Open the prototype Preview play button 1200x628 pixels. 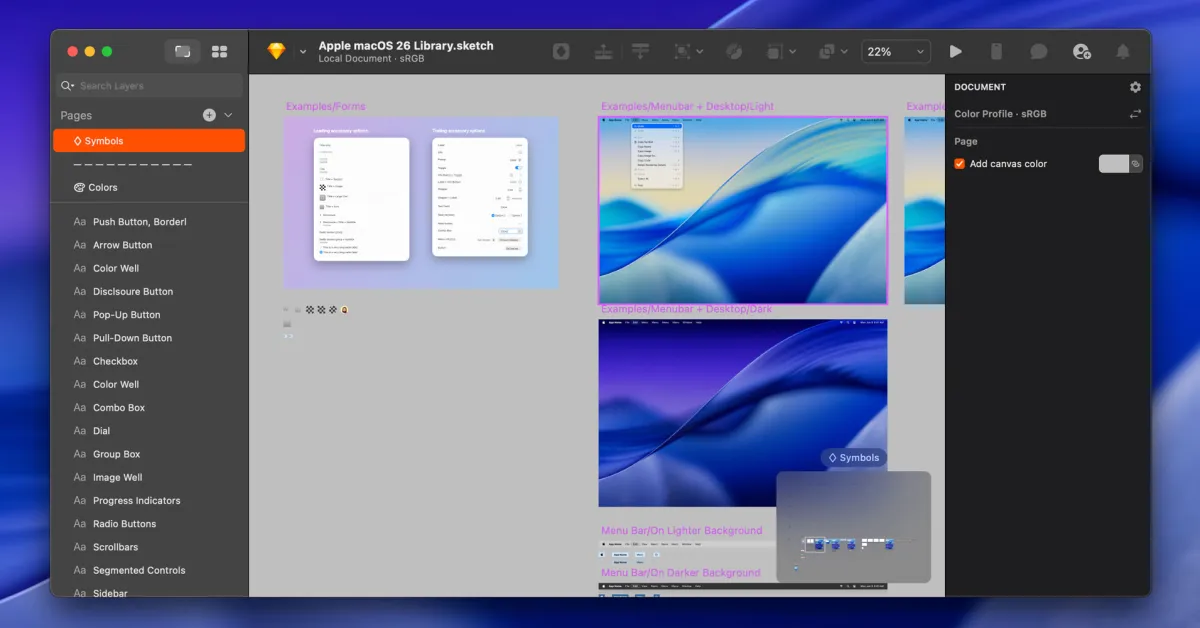pyautogui.click(x=956, y=51)
